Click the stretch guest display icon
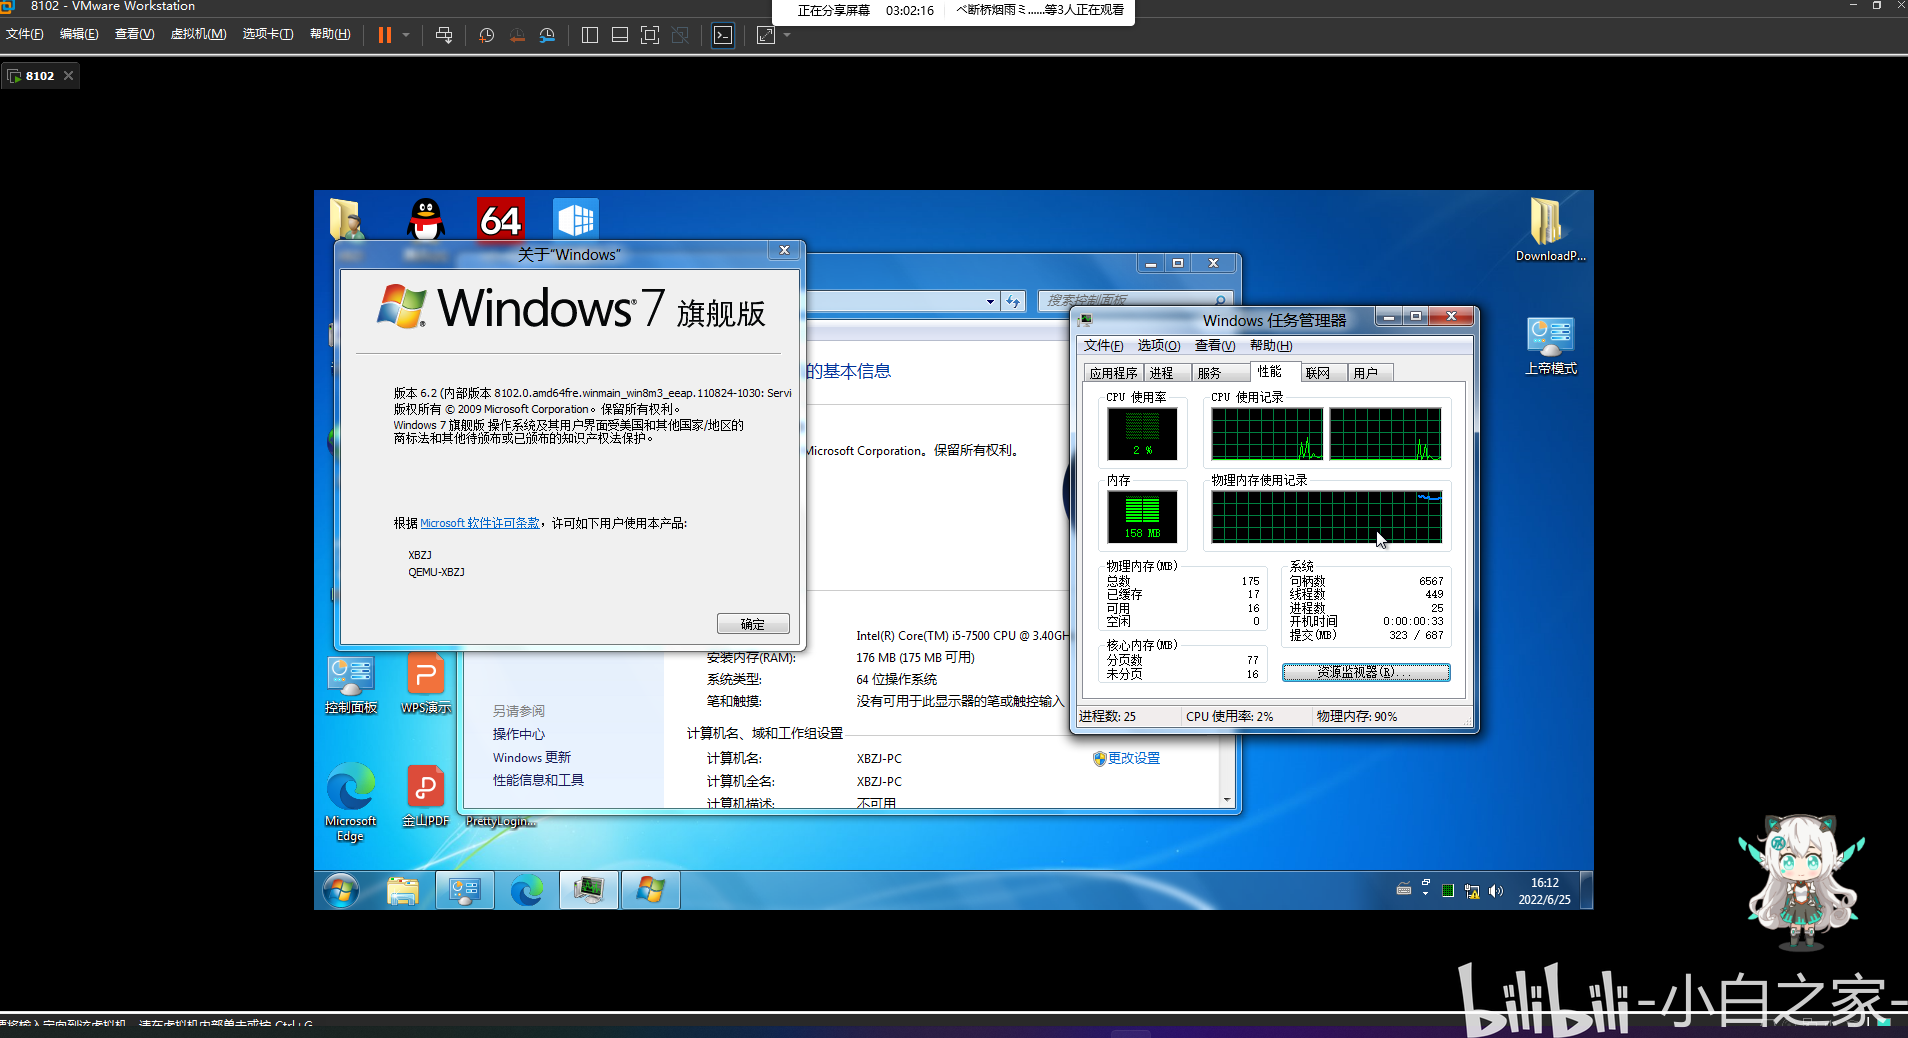1908x1038 pixels. coord(766,35)
